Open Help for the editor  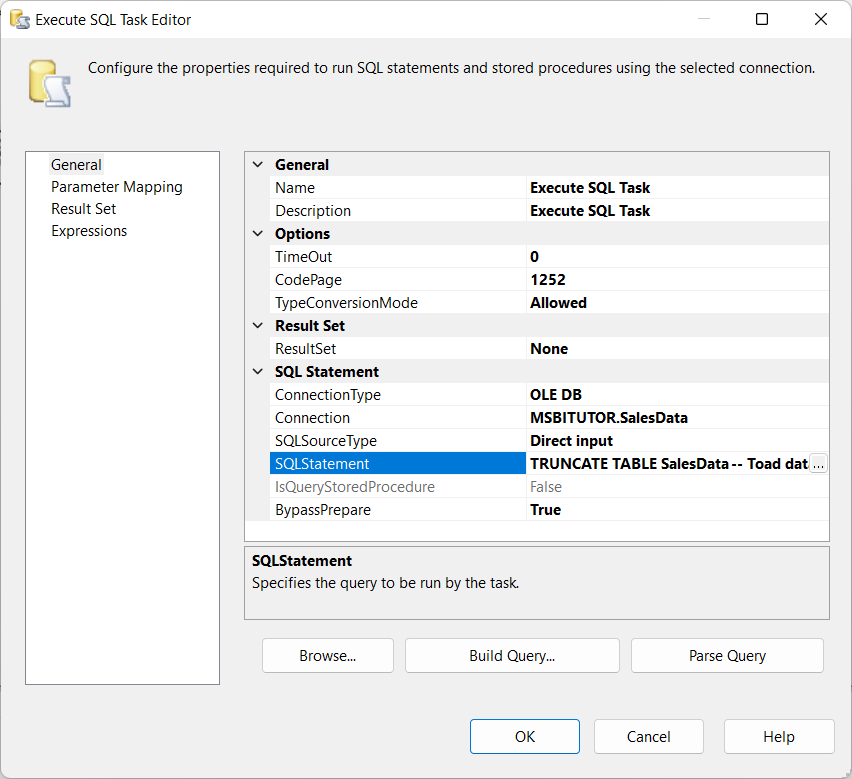pyautogui.click(x=779, y=737)
